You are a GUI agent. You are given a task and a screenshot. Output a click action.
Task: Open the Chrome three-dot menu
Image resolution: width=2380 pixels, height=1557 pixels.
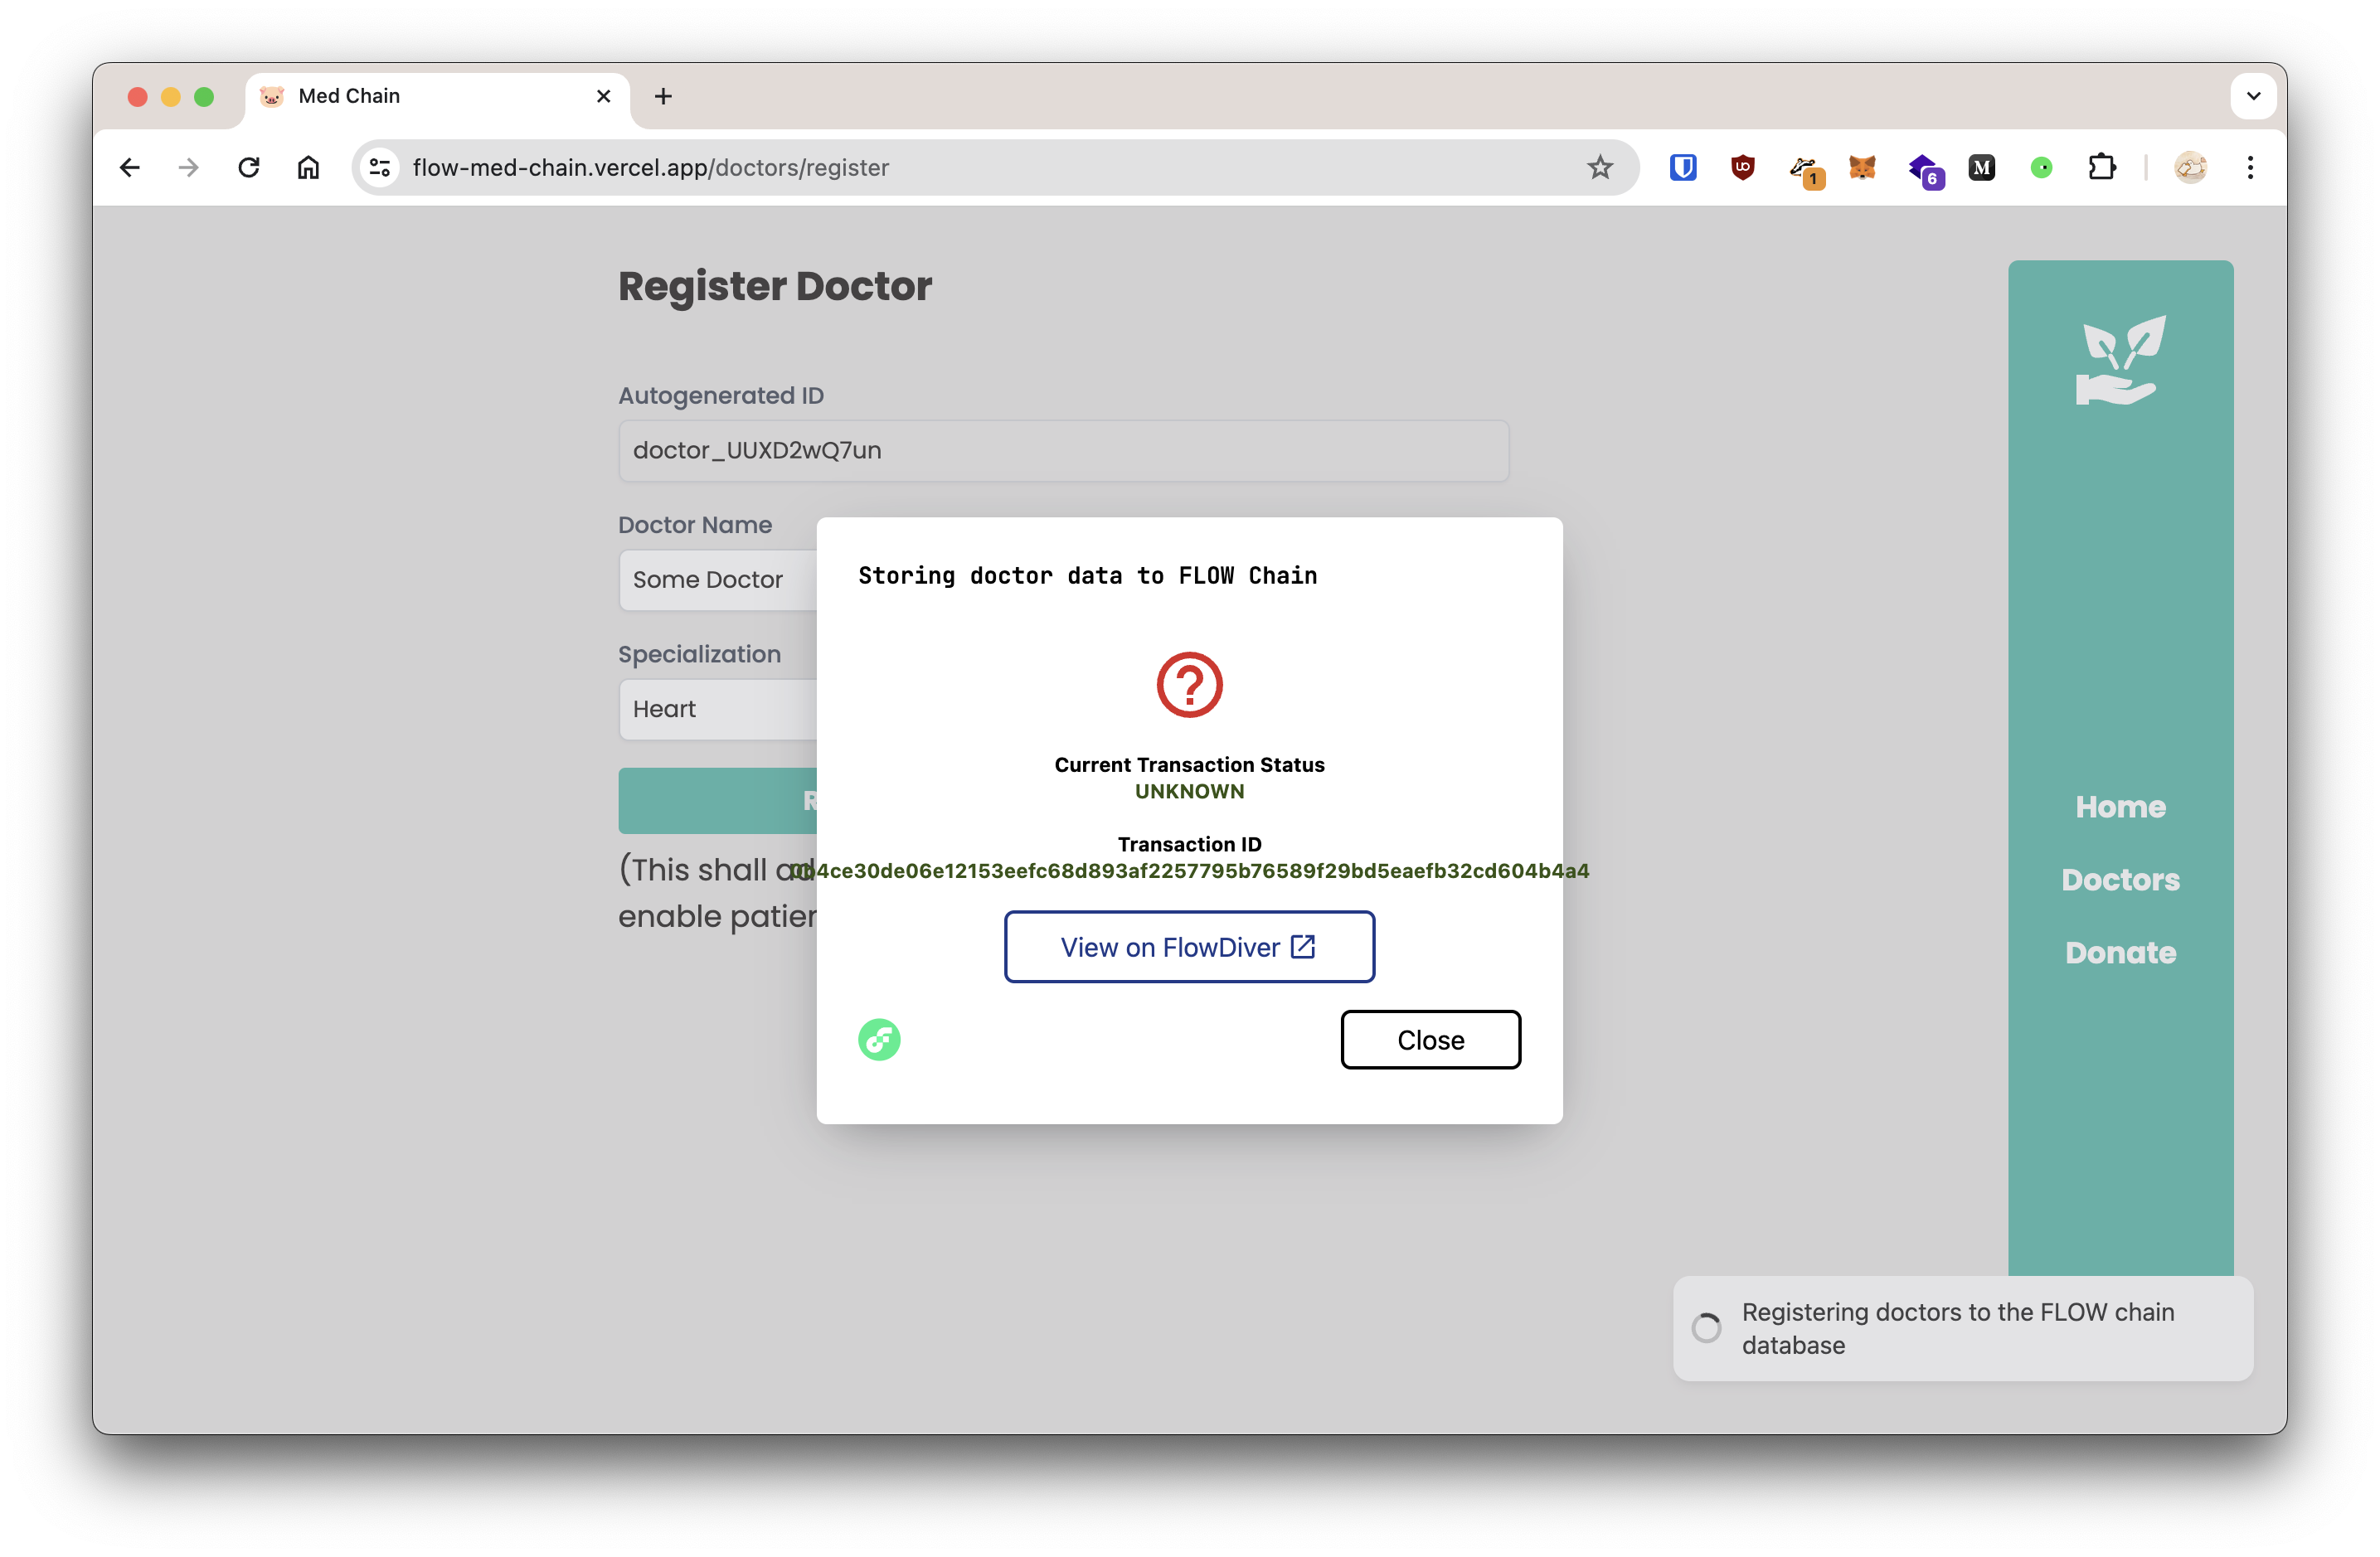[x=2250, y=168]
